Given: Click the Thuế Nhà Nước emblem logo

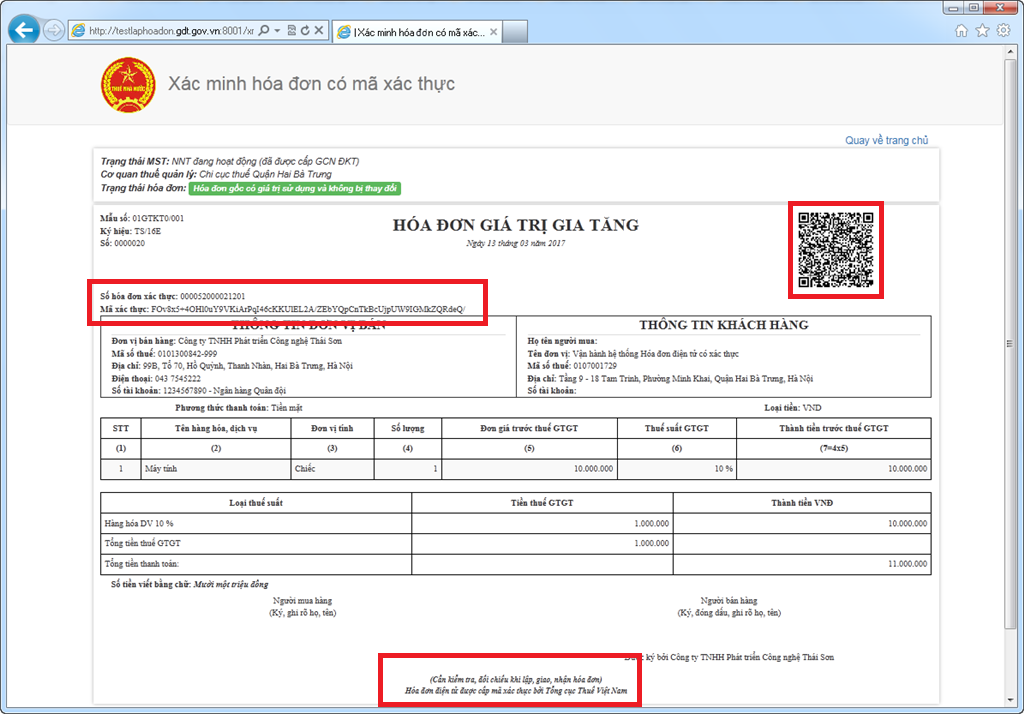Looking at the screenshot, I should point(128,85).
